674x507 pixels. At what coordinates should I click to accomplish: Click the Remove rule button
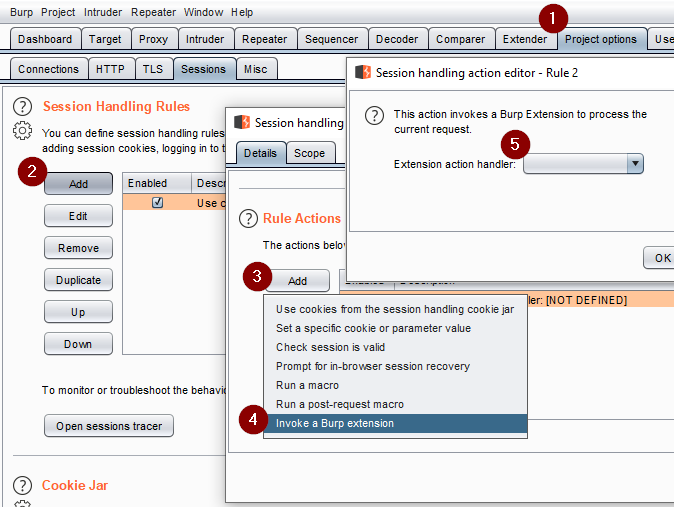(78, 248)
